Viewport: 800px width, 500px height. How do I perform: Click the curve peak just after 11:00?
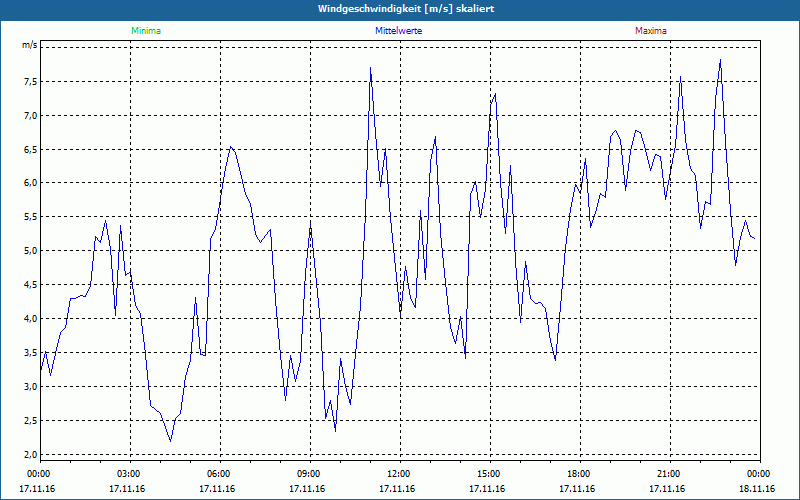pos(370,68)
